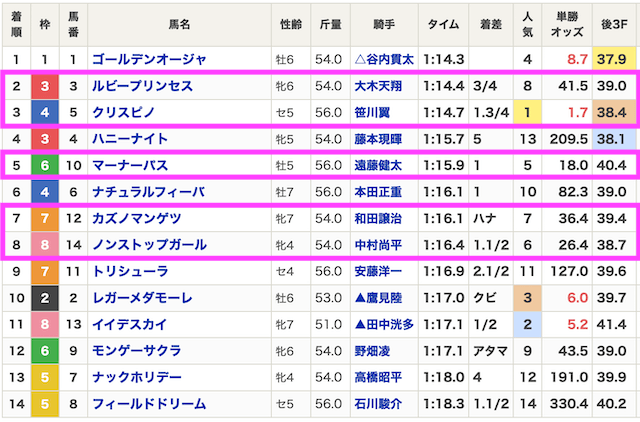The width and height of the screenshot is (640, 422).
Task: Click the black frame 2 badge
Action: tap(45, 298)
